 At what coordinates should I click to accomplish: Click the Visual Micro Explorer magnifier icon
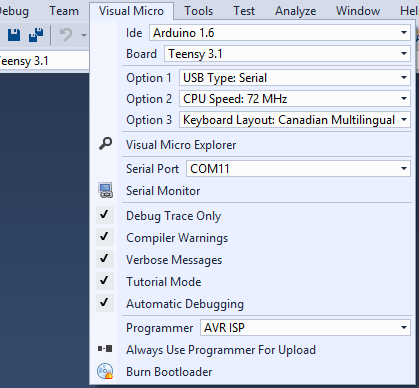click(106, 144)
